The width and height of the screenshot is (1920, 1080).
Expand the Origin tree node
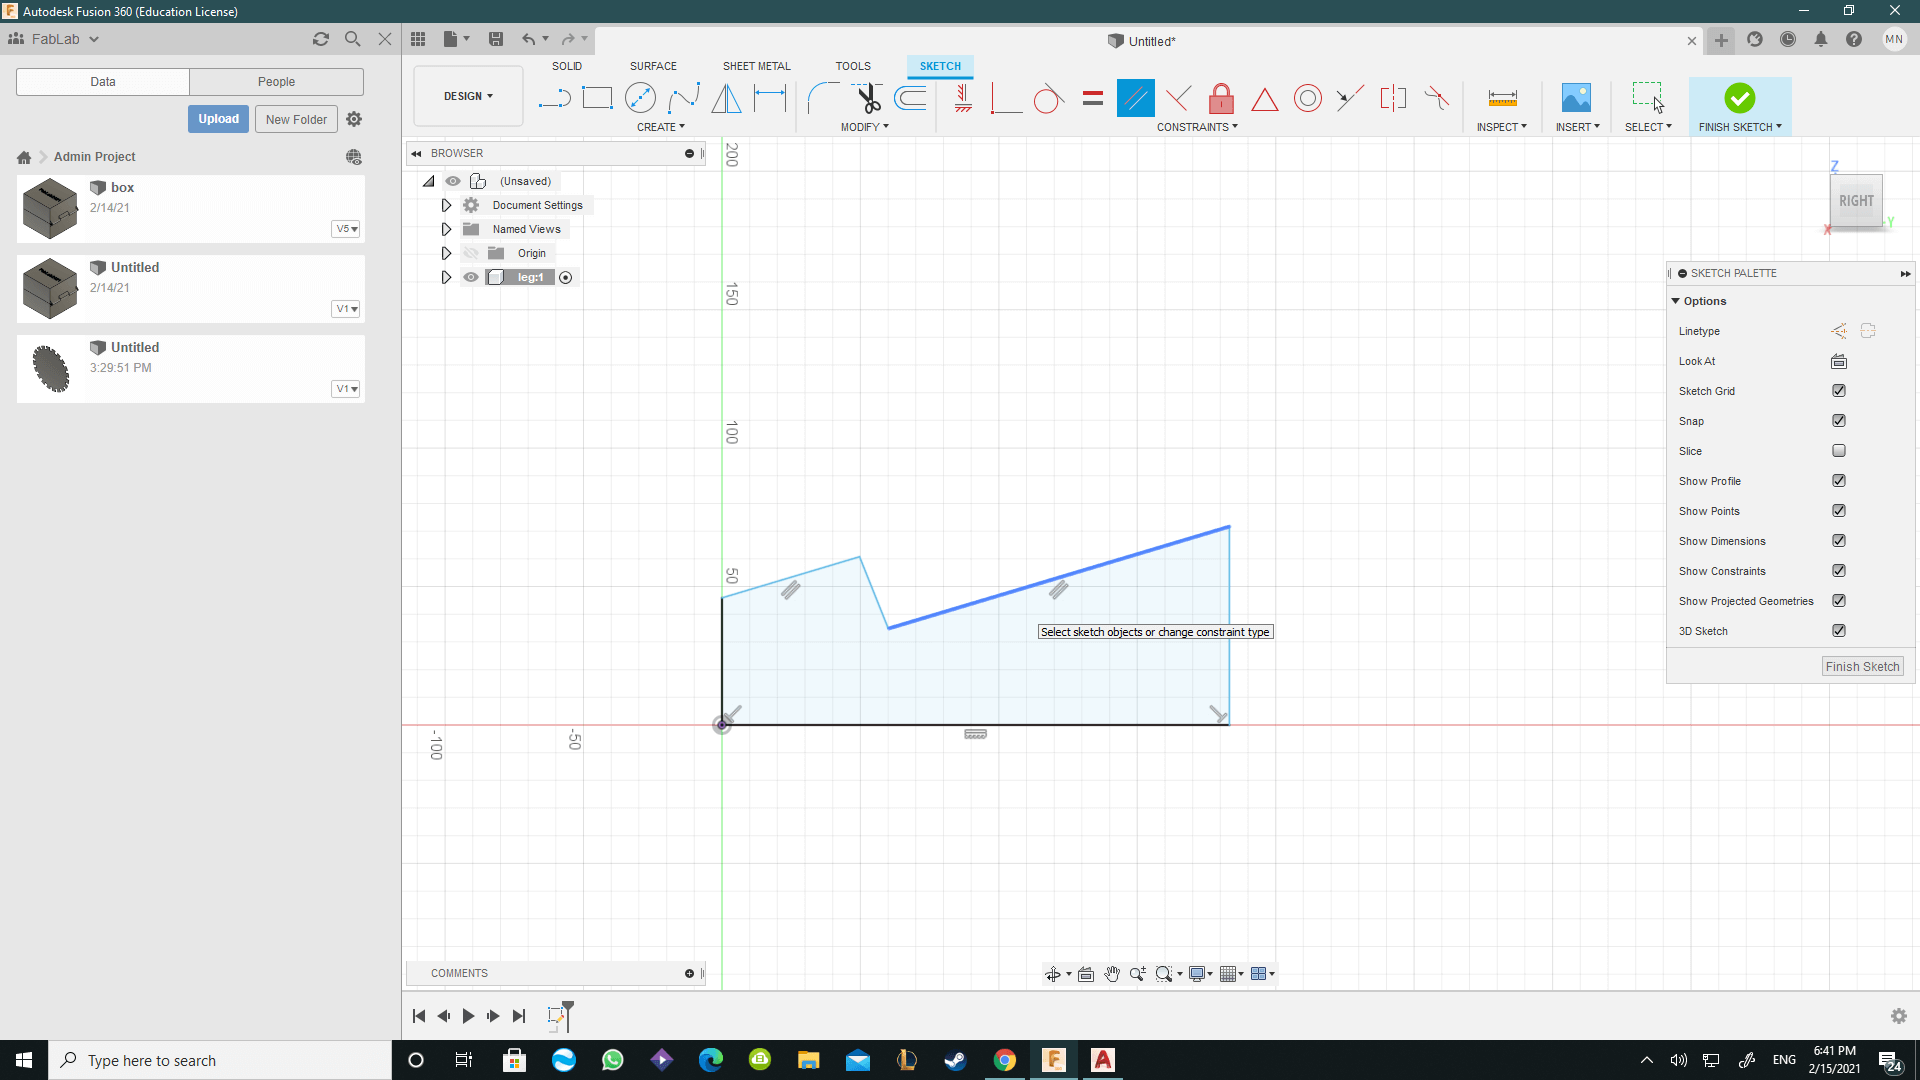click(x=446, y=253)
